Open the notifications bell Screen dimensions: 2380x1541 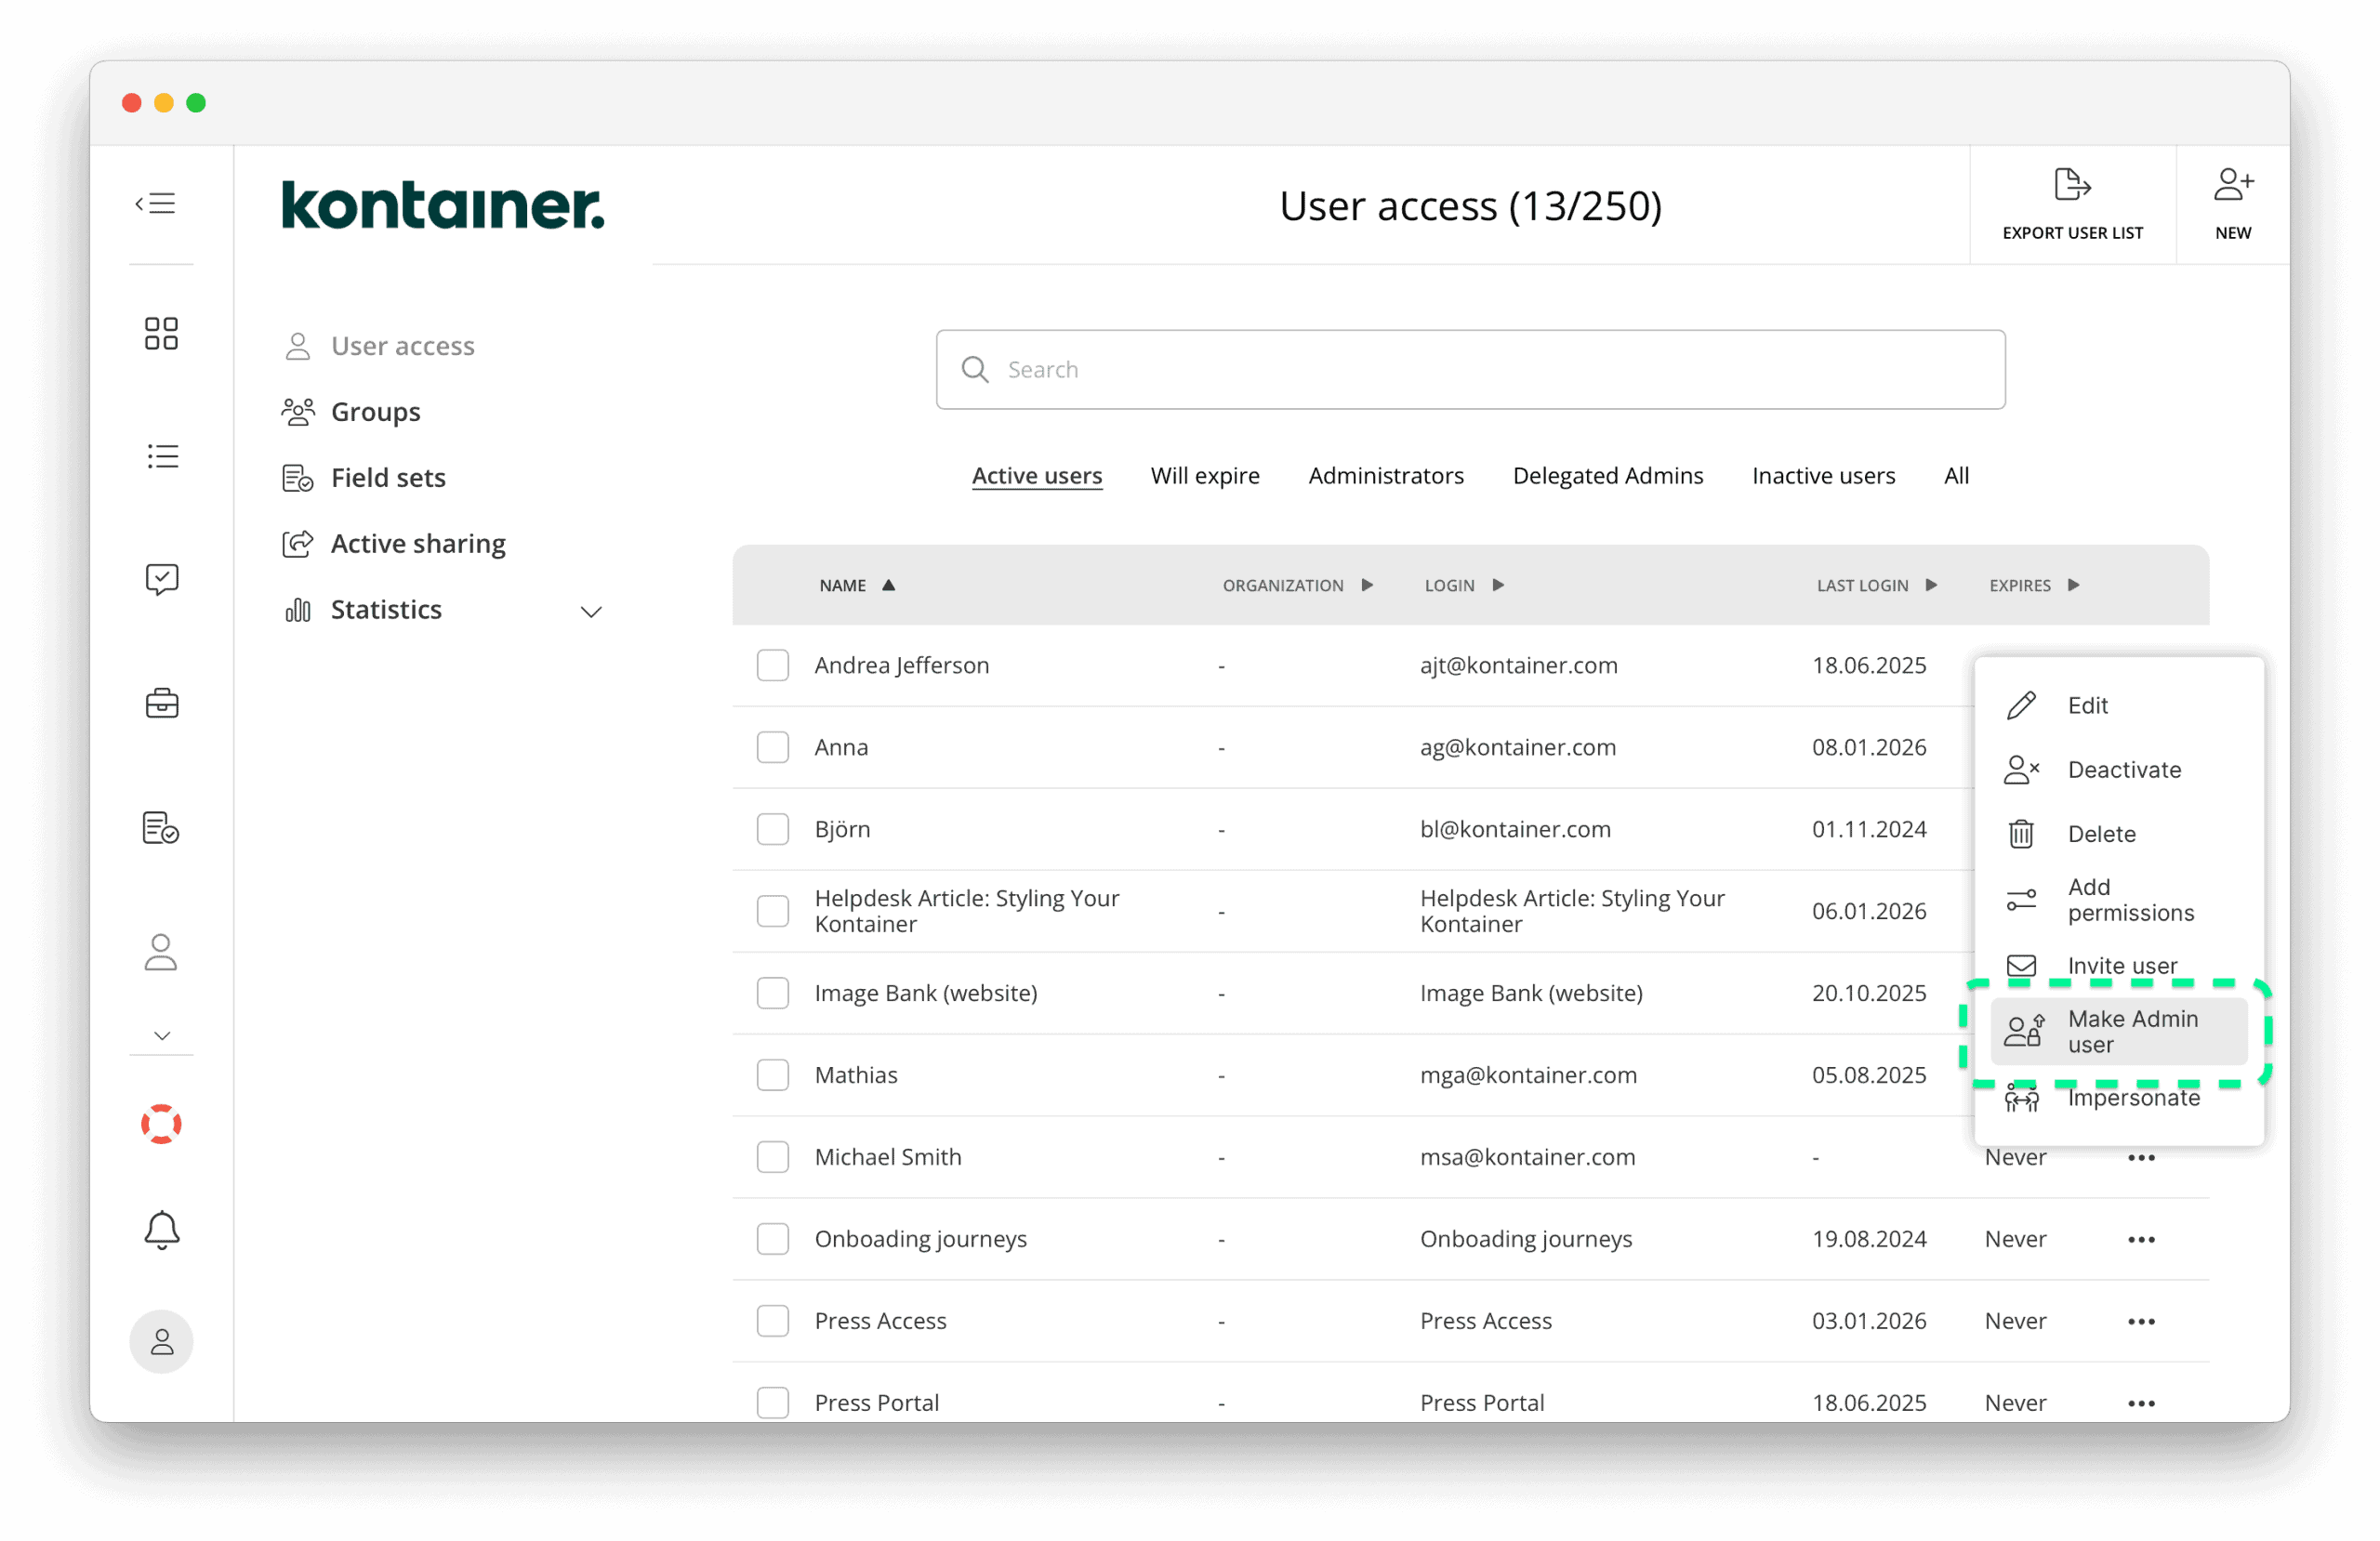[x=161, y=1229]
